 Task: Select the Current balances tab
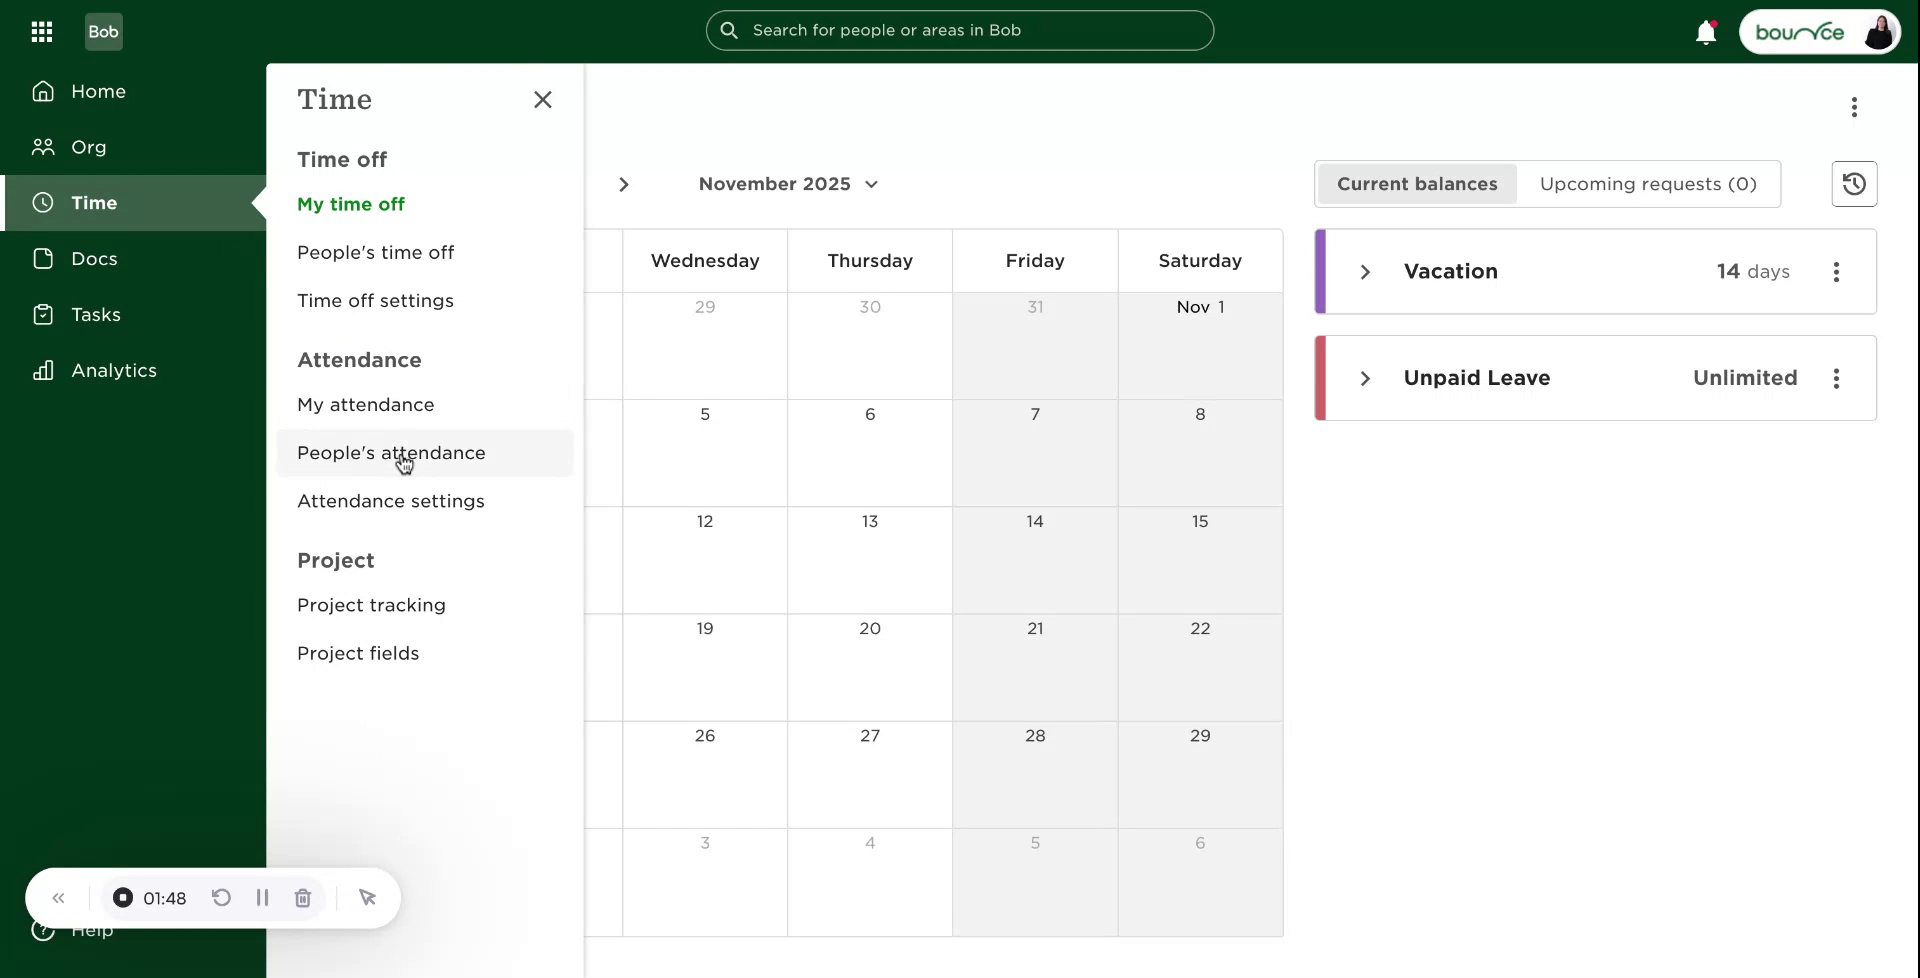(1417, 184)
